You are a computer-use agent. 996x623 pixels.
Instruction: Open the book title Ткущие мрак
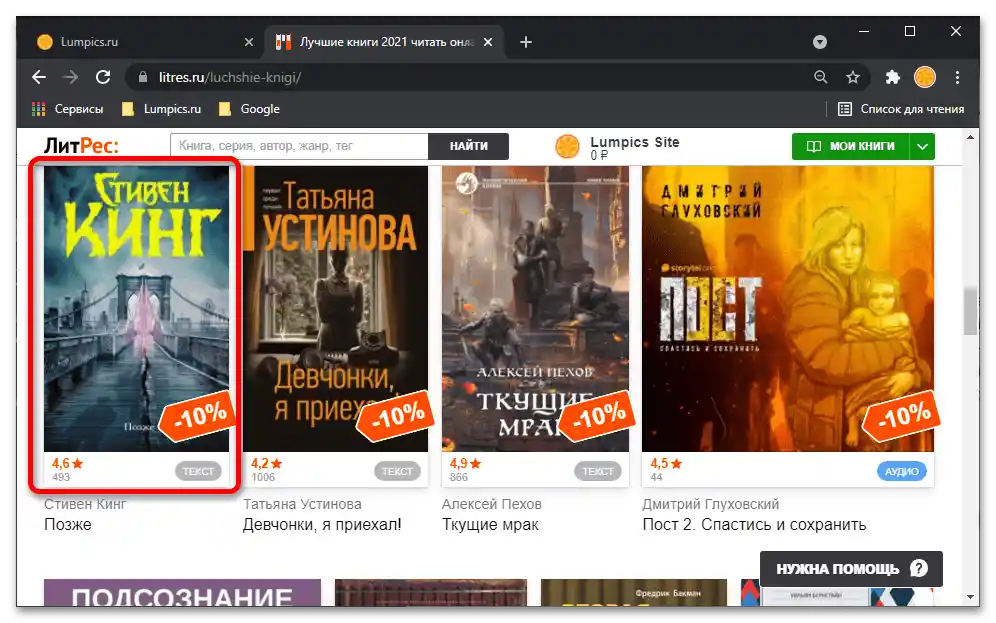pyautogui.click(x=490, y=525)
